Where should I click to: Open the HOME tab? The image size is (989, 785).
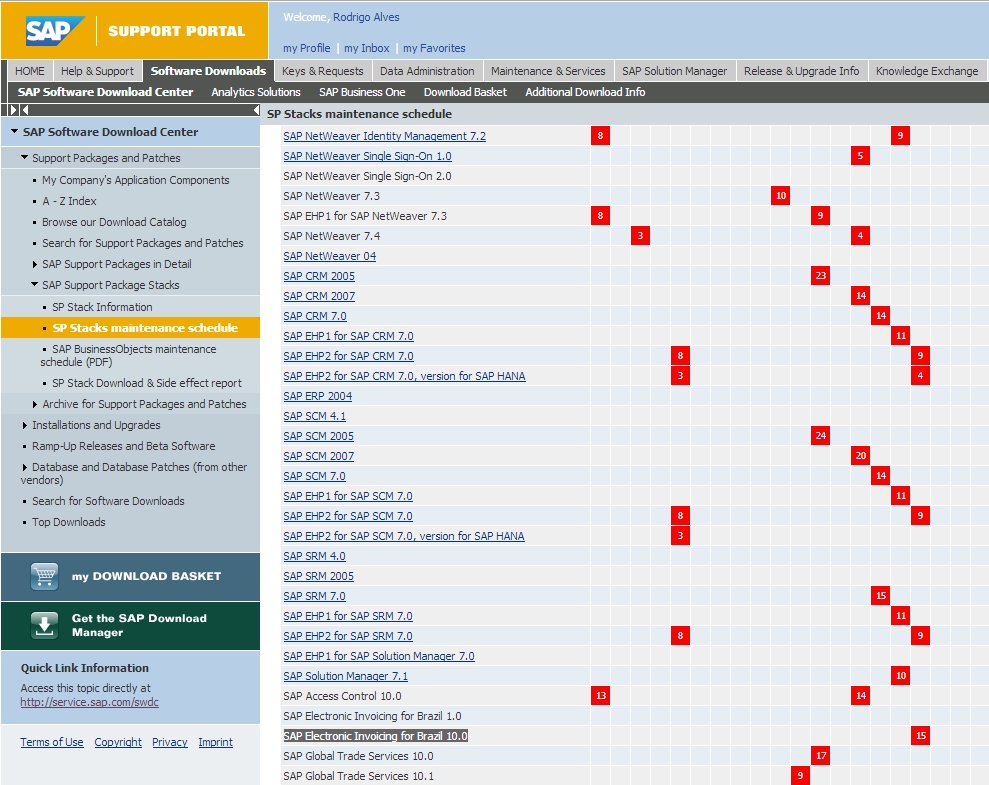coord(30,71)
